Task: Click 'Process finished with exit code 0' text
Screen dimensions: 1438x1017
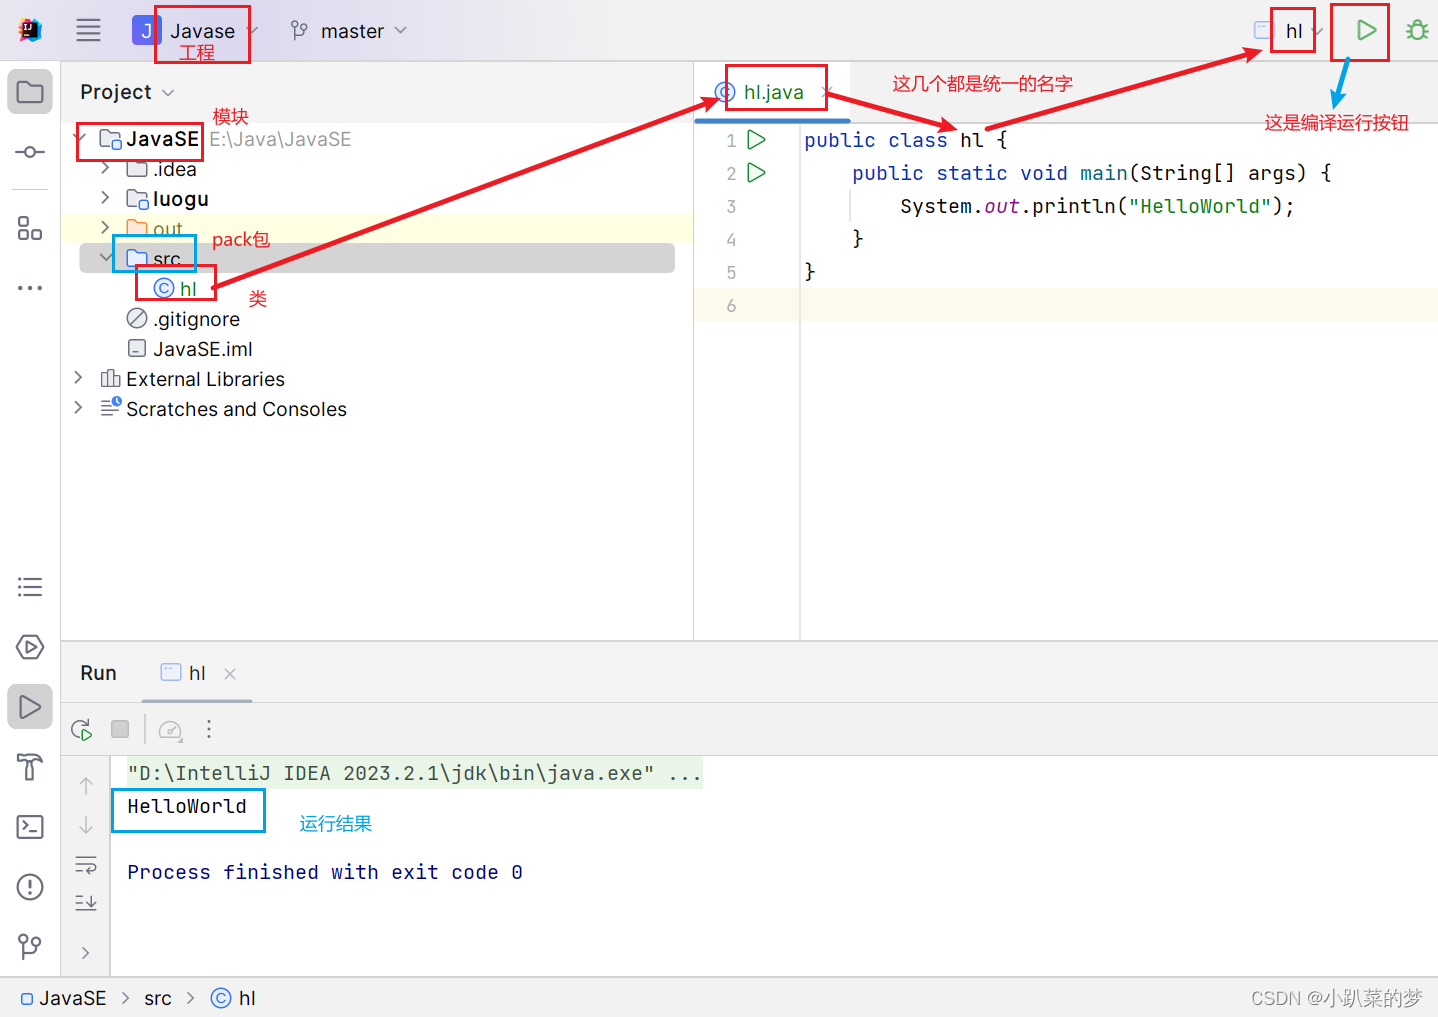Action: pos(325,872)
